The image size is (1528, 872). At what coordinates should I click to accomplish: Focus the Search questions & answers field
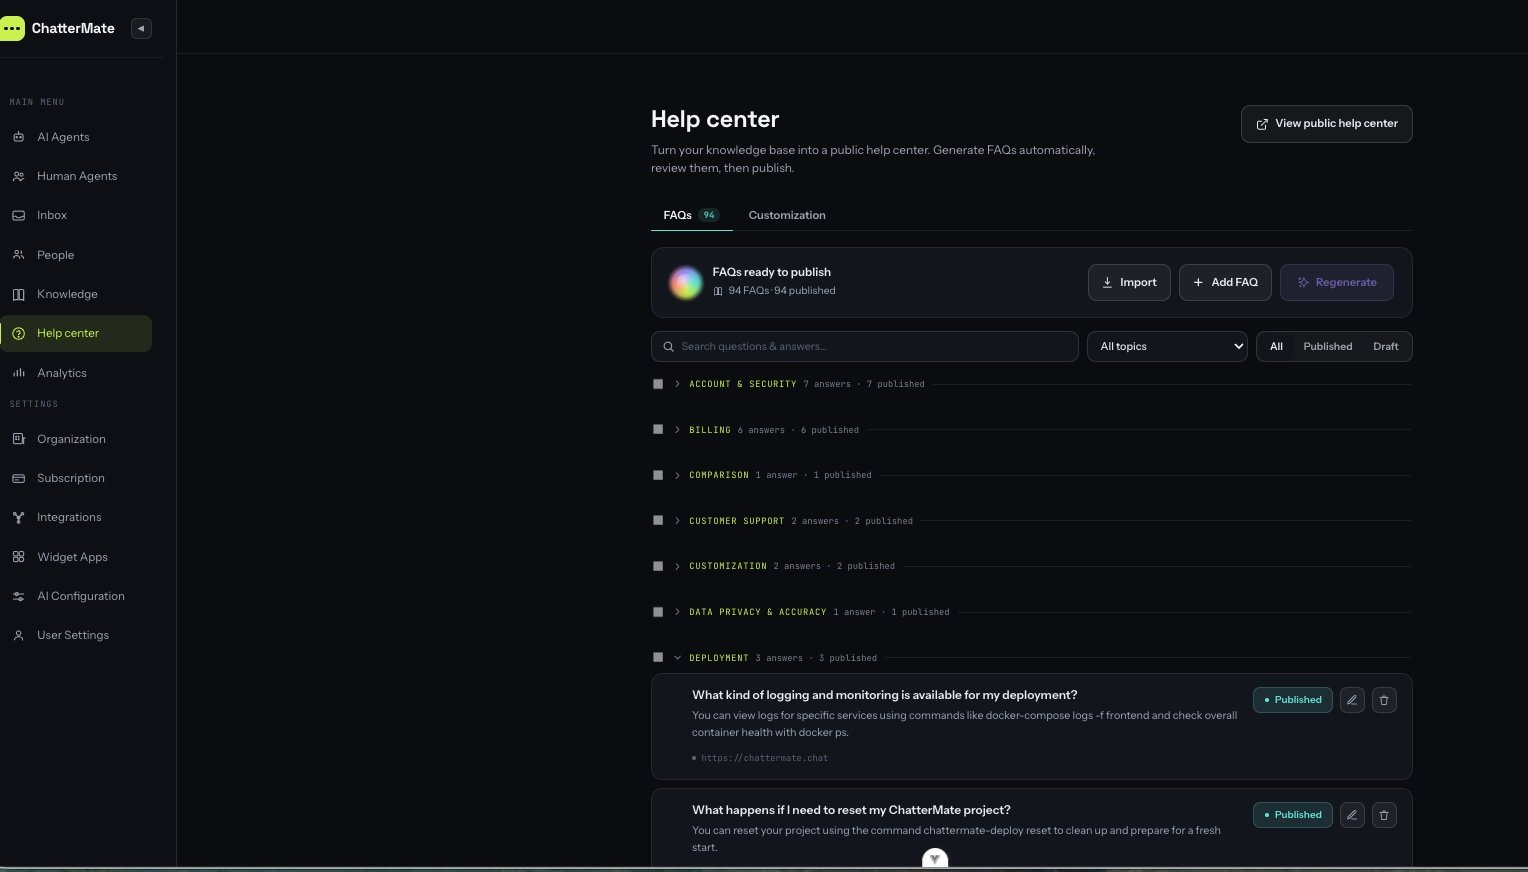pos(864,346)
